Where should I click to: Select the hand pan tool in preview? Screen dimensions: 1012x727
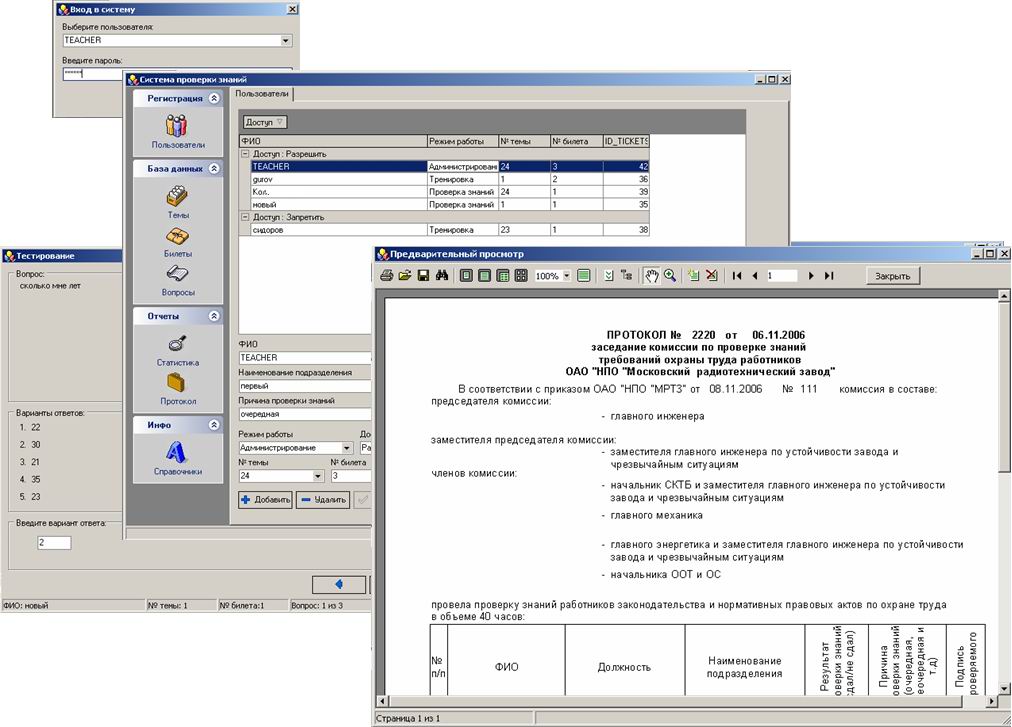tap(652, 276)
